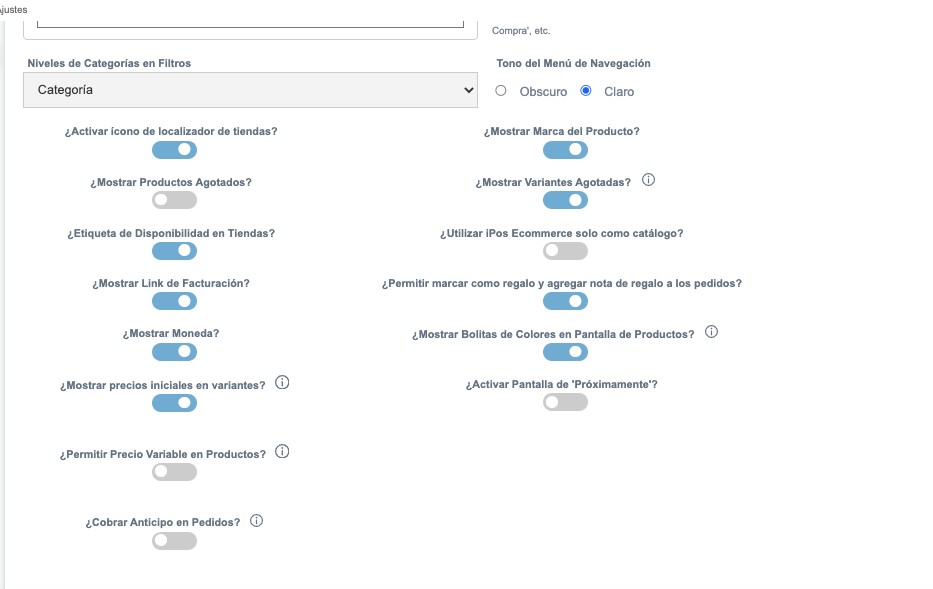Disable the Mostrar Moneda toggle
This screenshot has height=589, width=933.
[174, 352]
